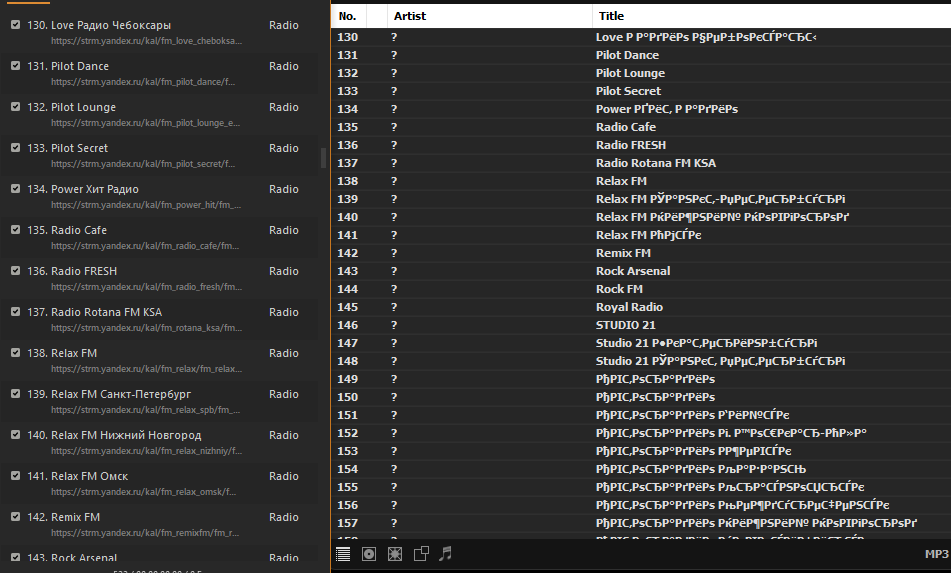The width and height of the screenshot is (951, 573).
Task: Sort by the No. column header
Action: pyautogui.click(x=349, y=16)
